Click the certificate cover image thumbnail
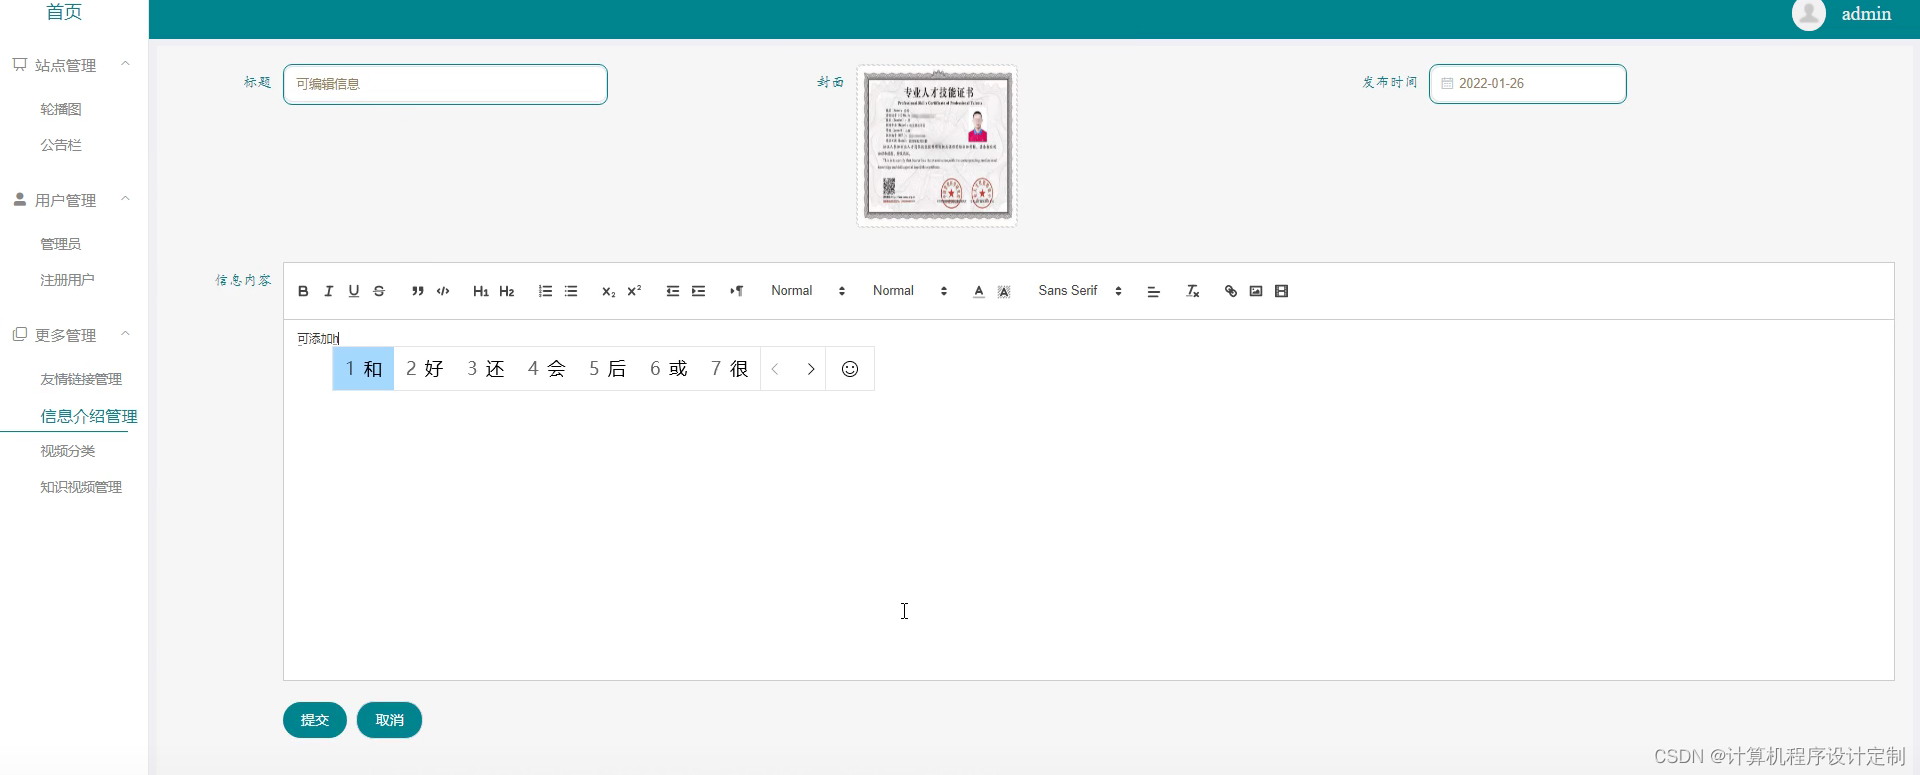 [x=937, y=146]
